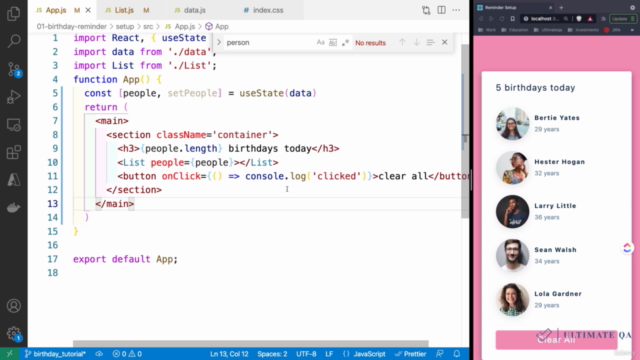Viewport: 640px width, 360px height.
Task: Open the Work bookmarks folder
Action: click(487, 30)
